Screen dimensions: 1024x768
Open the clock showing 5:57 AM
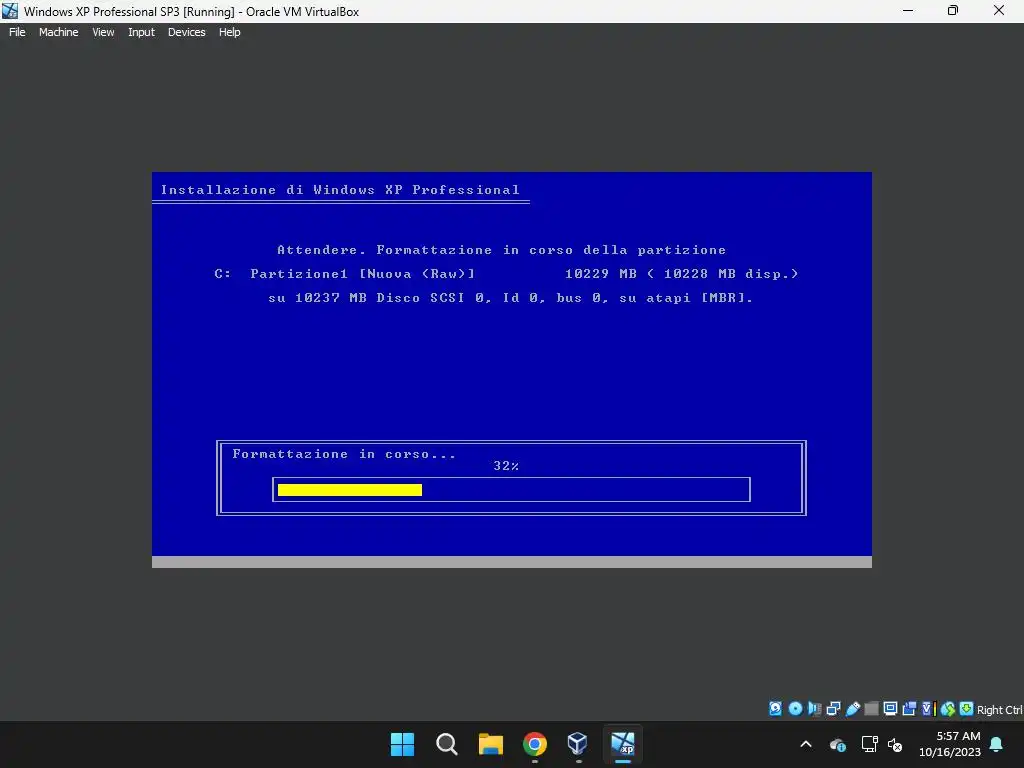[950, 744]
